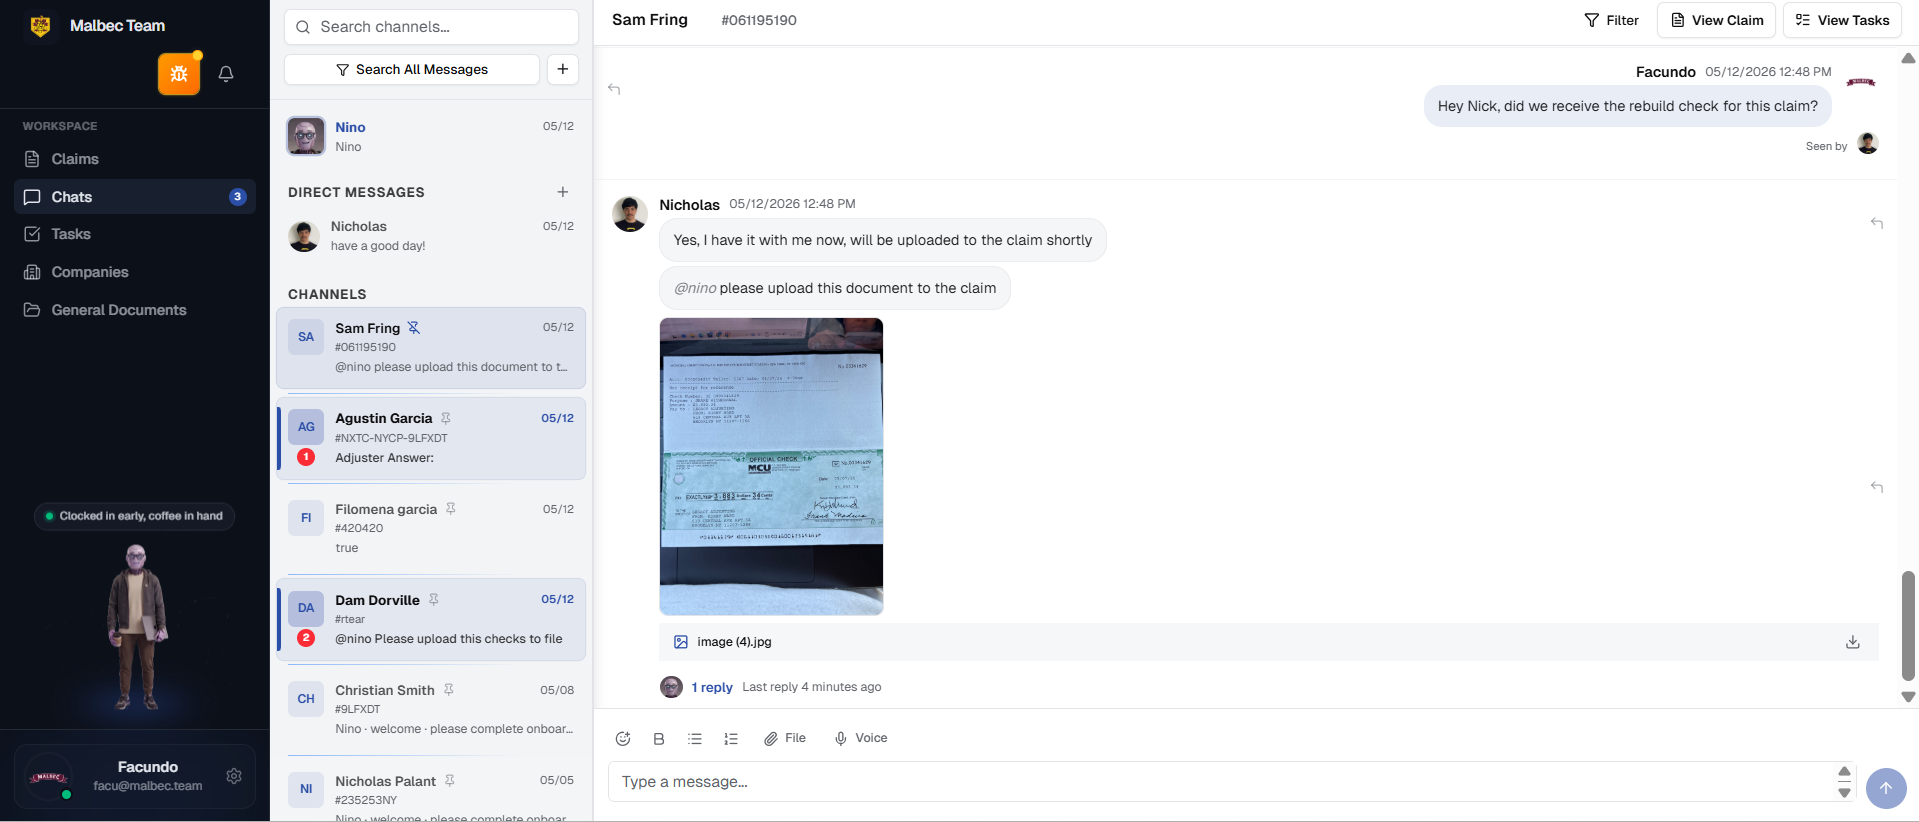Reply to Facundo's rebuild check message
The height and width of the screenshot is (822, 1919).
(614, 89)
